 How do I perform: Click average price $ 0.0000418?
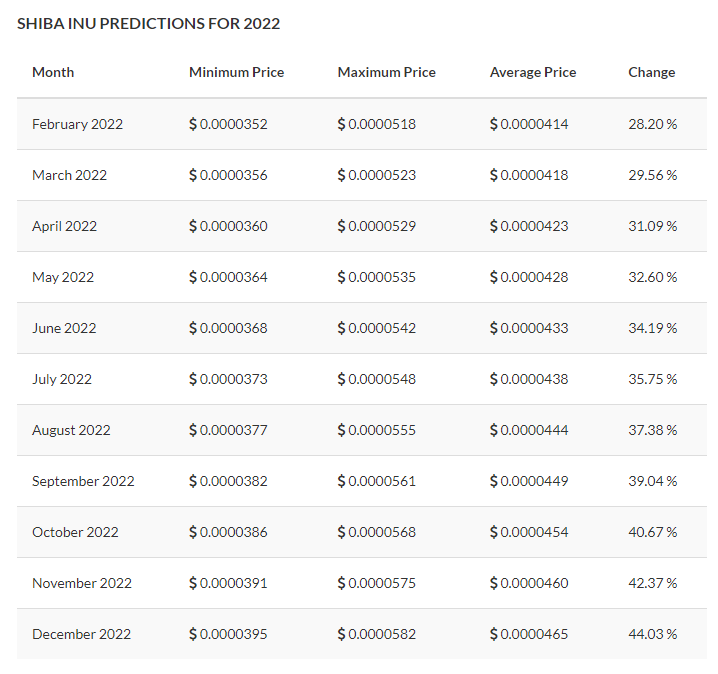529,175
